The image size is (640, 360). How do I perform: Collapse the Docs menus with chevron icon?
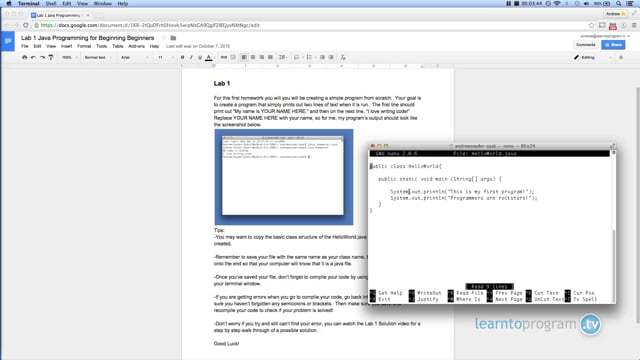621,58
